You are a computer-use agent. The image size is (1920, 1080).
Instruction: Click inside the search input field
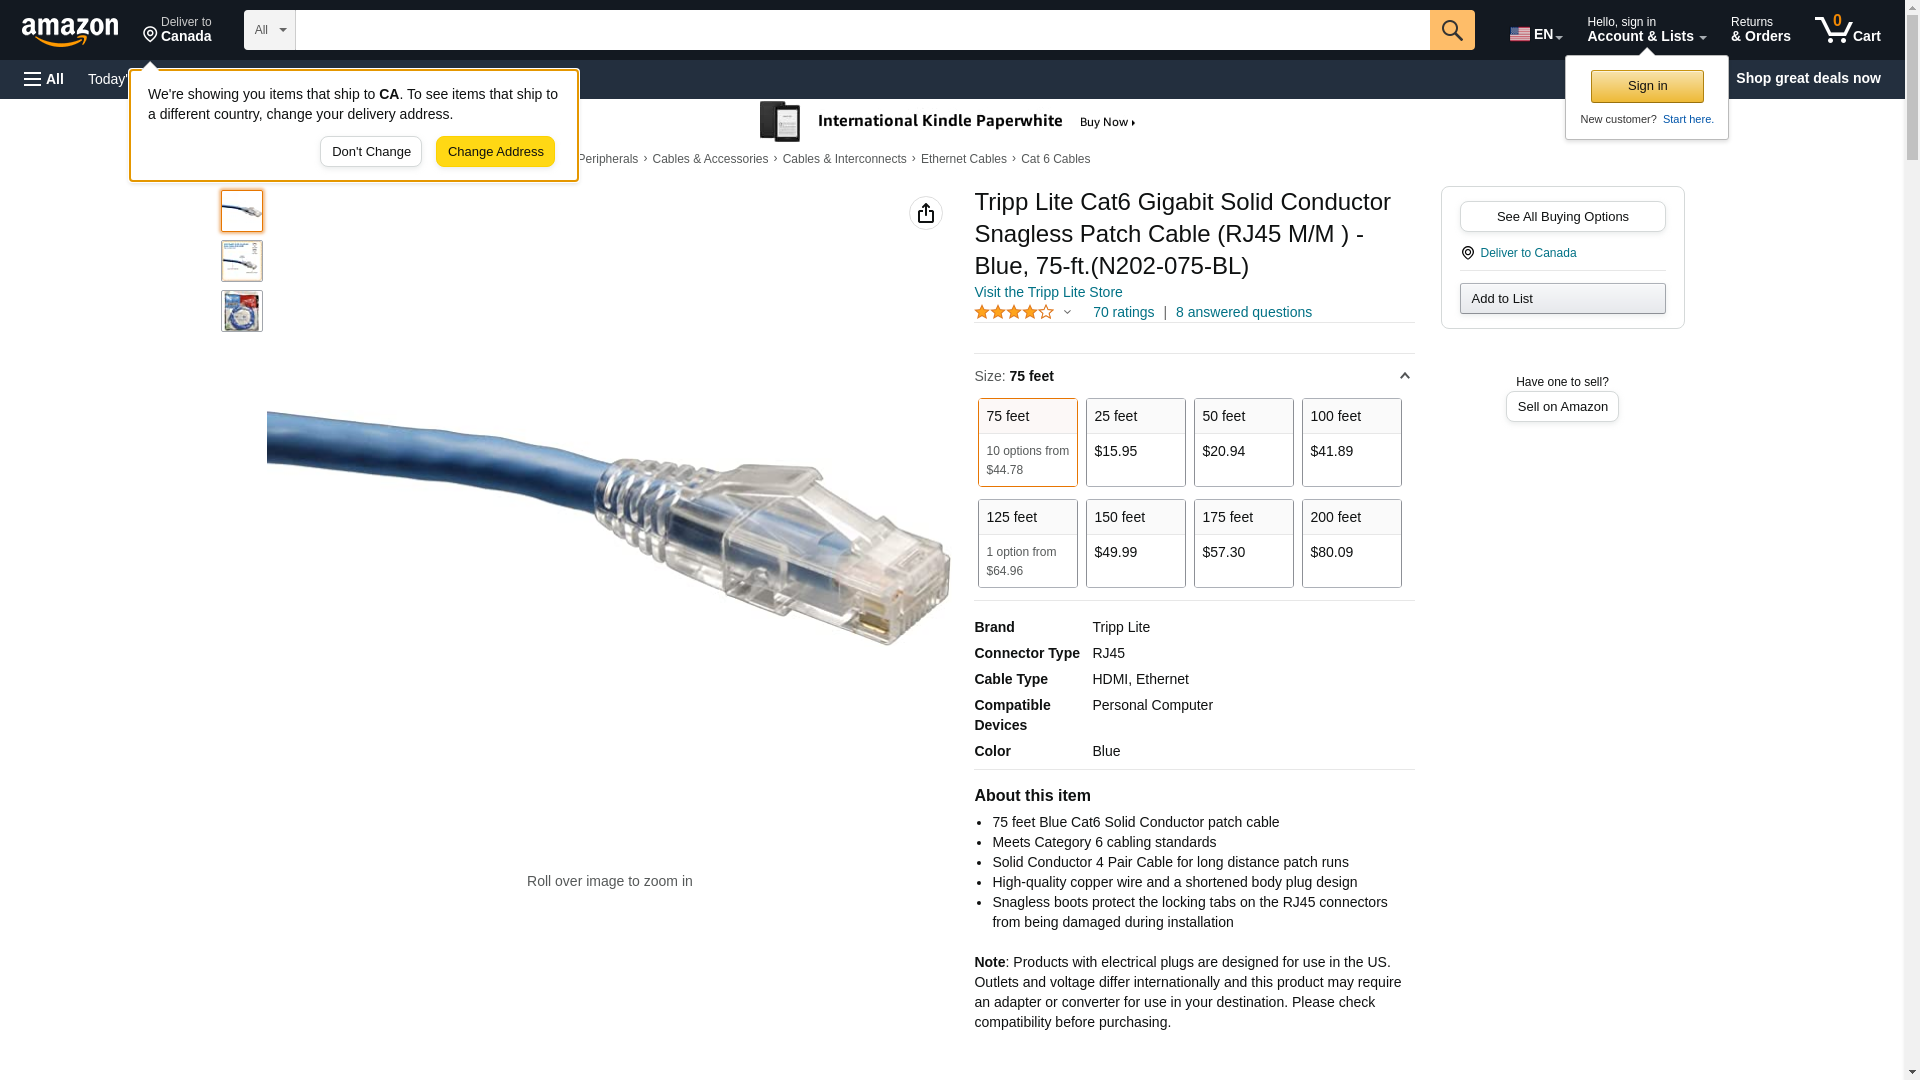[863, 30]
